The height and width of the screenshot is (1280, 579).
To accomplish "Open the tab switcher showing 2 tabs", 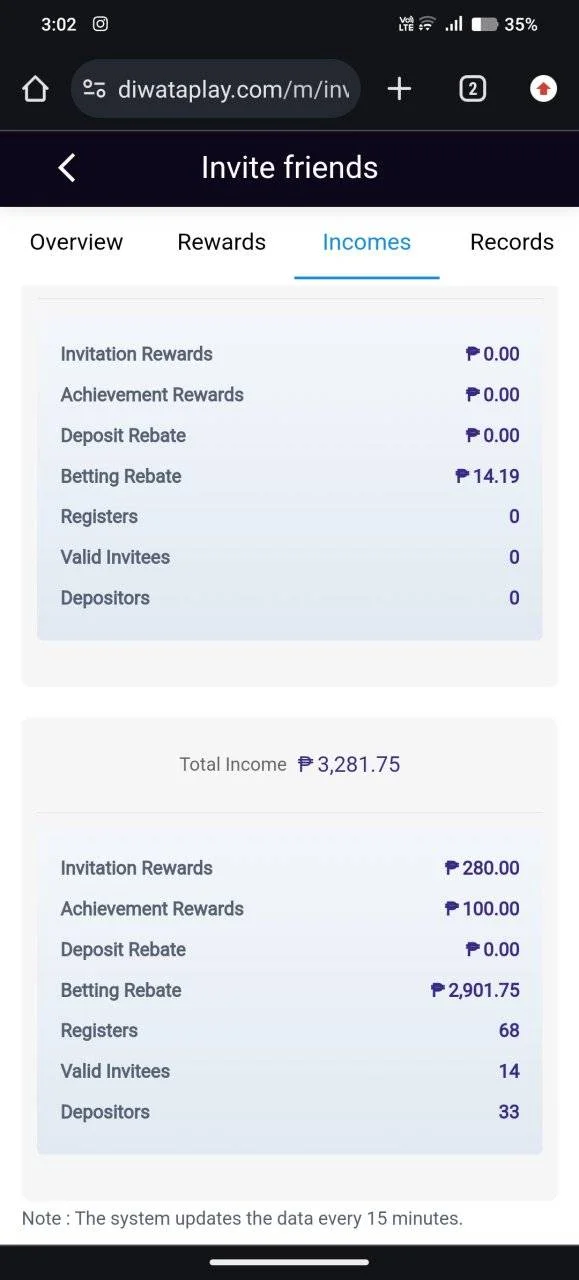I will (472, 89).
